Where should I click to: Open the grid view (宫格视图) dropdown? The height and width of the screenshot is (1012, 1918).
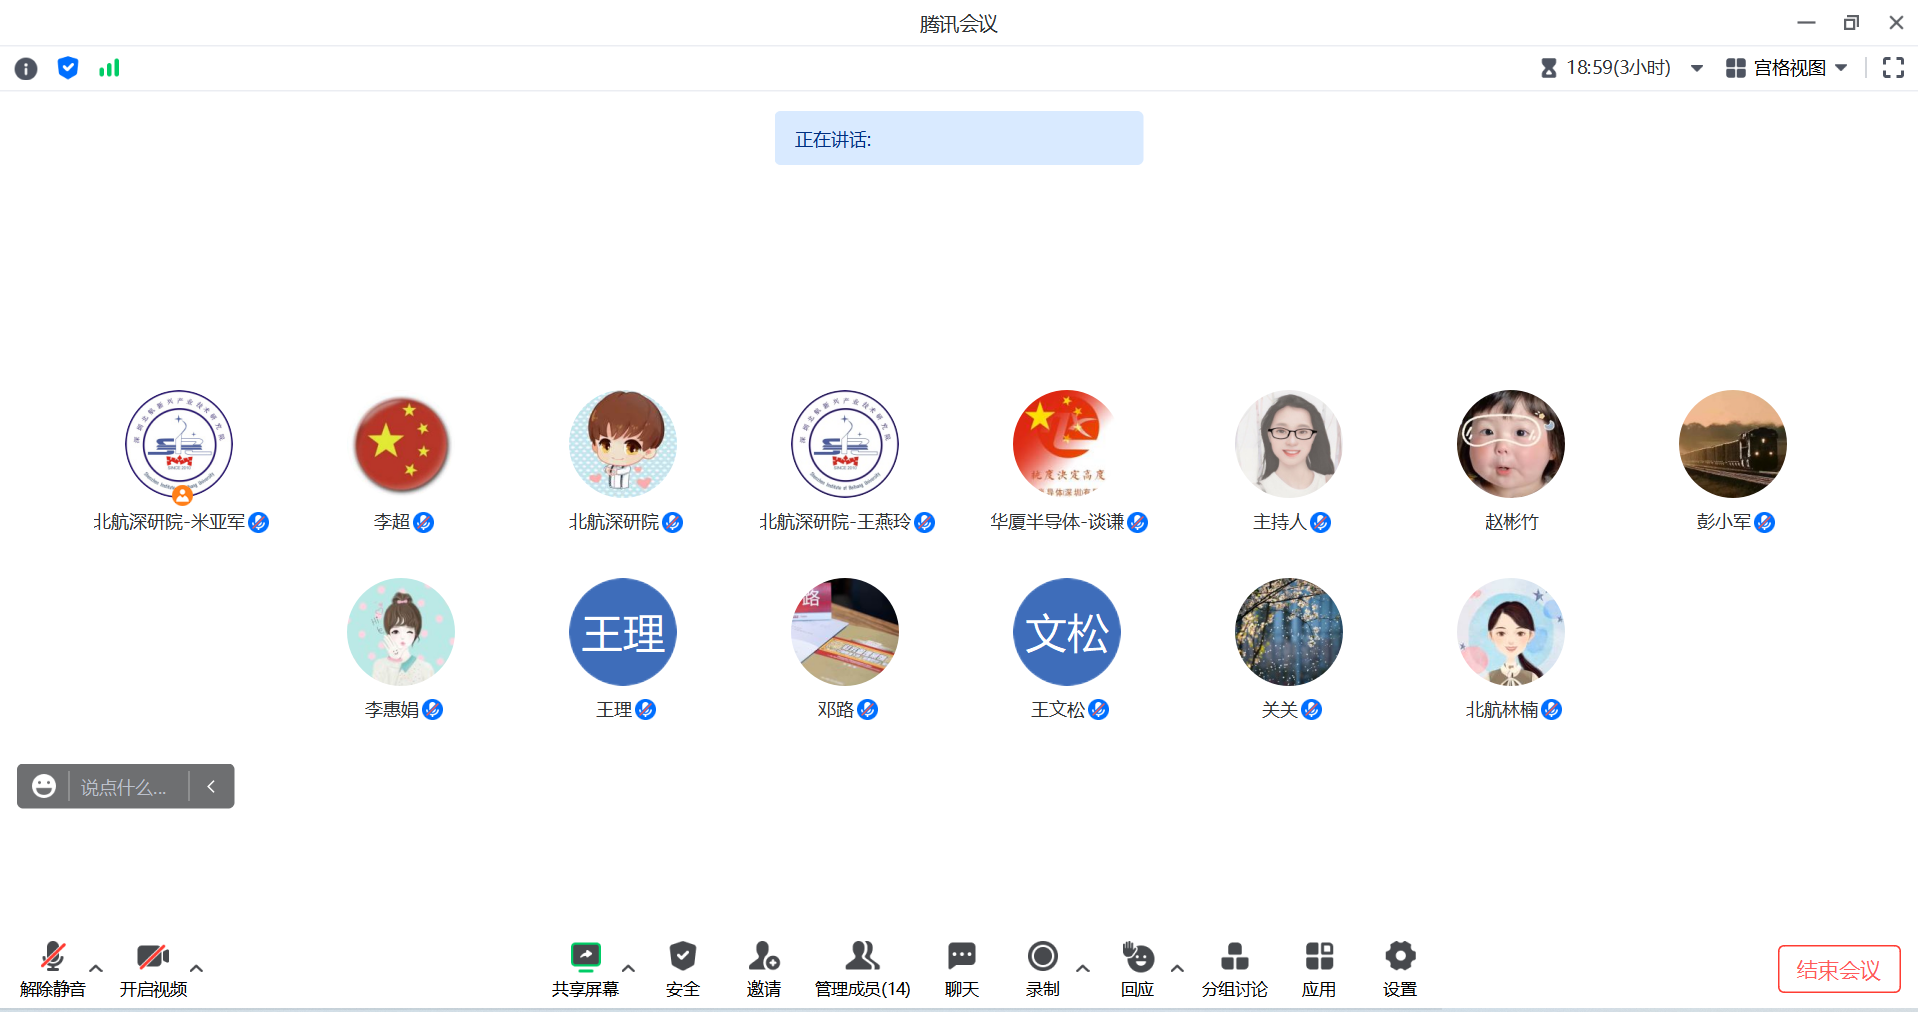[x=1787, y=68]
